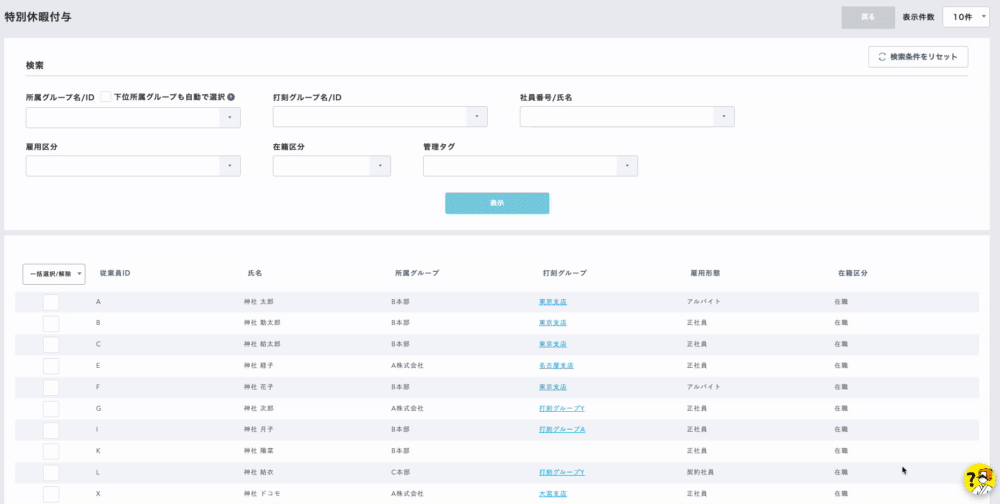The image size is (1000, 504).
Task: Open the 打刻グループA link
Action: click(562, 430)
